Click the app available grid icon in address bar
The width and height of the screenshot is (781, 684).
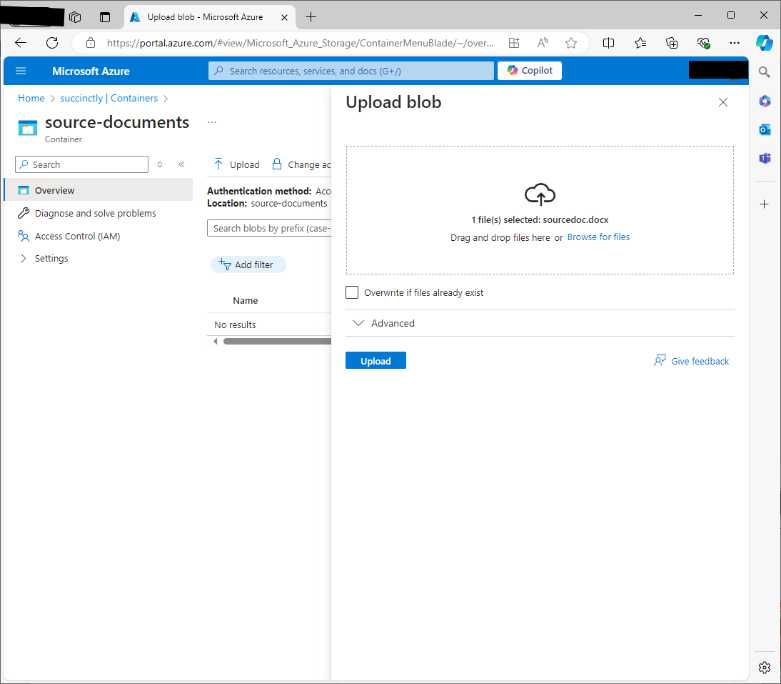tap(514, 43)
